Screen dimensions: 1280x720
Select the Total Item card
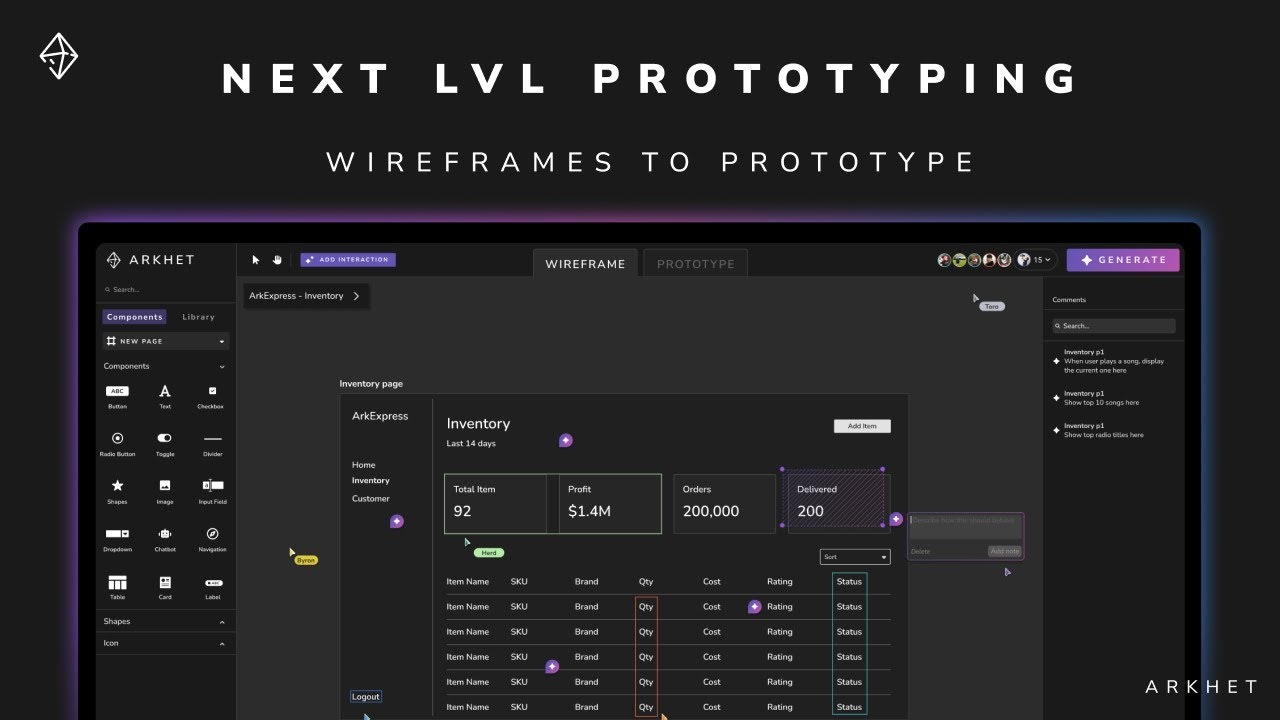pos(496,503)
